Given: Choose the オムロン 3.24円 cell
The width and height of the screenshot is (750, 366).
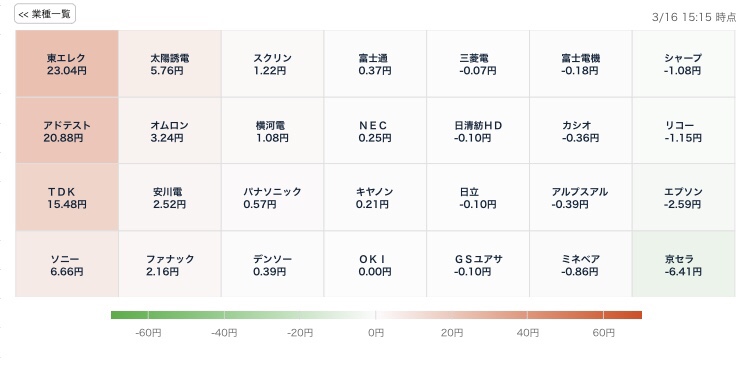Looking at the screenshot, I should click(170, 131).
